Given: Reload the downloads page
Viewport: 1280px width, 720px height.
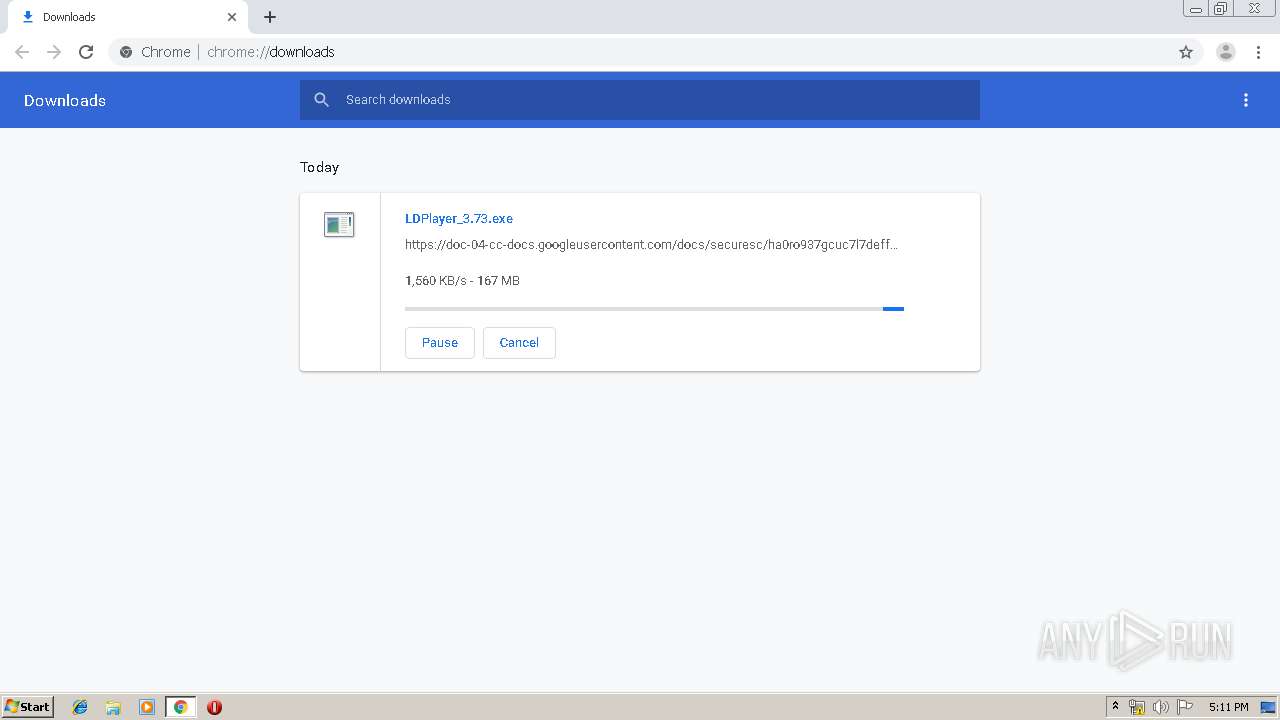Looking at the screenshot, I should pyautogui.click(x=86, y=52).
